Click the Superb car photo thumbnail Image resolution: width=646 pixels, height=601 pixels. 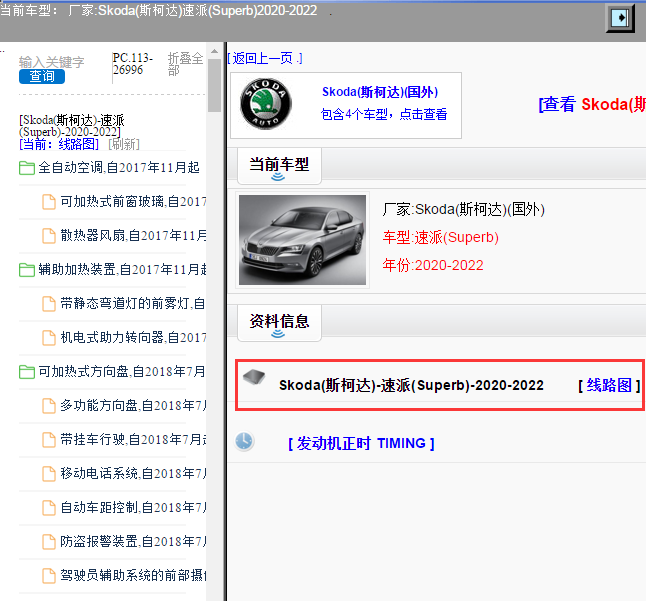point(302,240)
